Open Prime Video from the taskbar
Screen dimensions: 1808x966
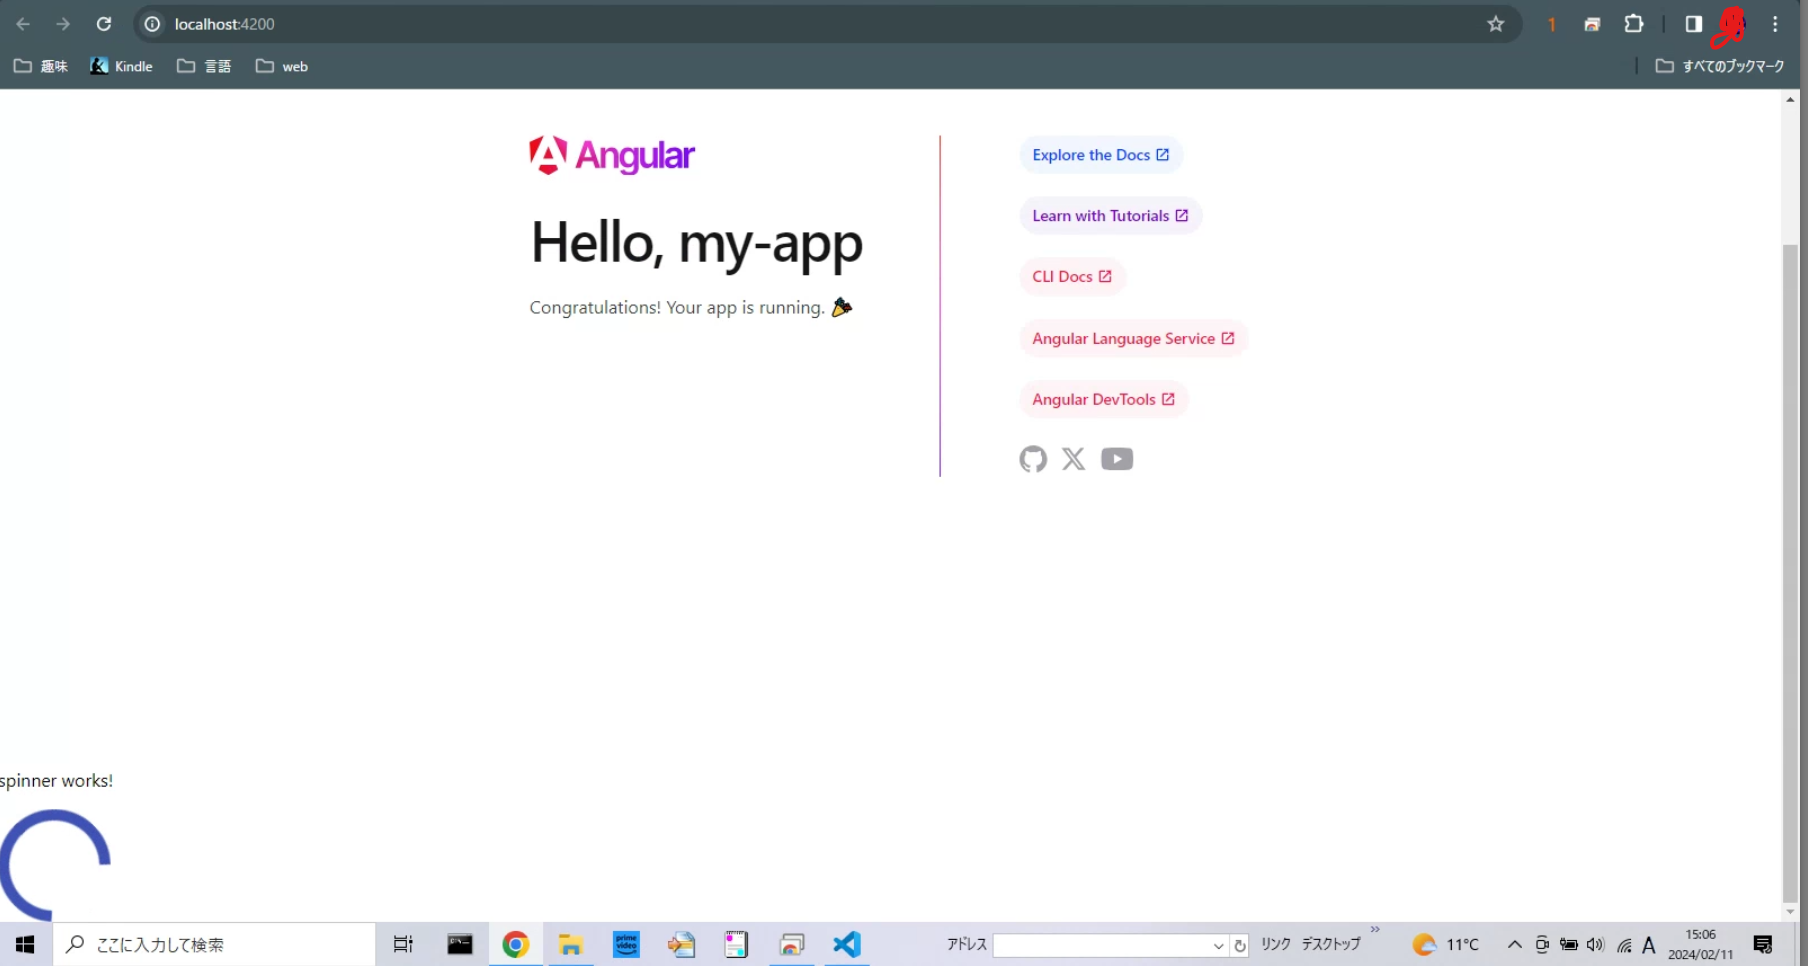point(627,945)
